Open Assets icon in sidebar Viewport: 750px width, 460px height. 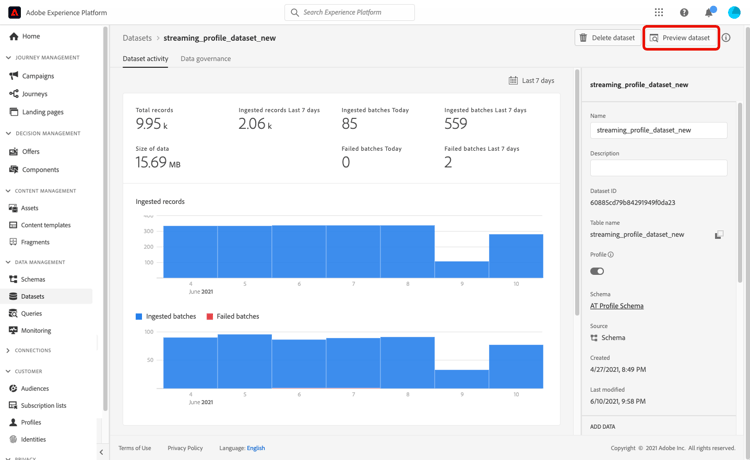coord(13,208)
